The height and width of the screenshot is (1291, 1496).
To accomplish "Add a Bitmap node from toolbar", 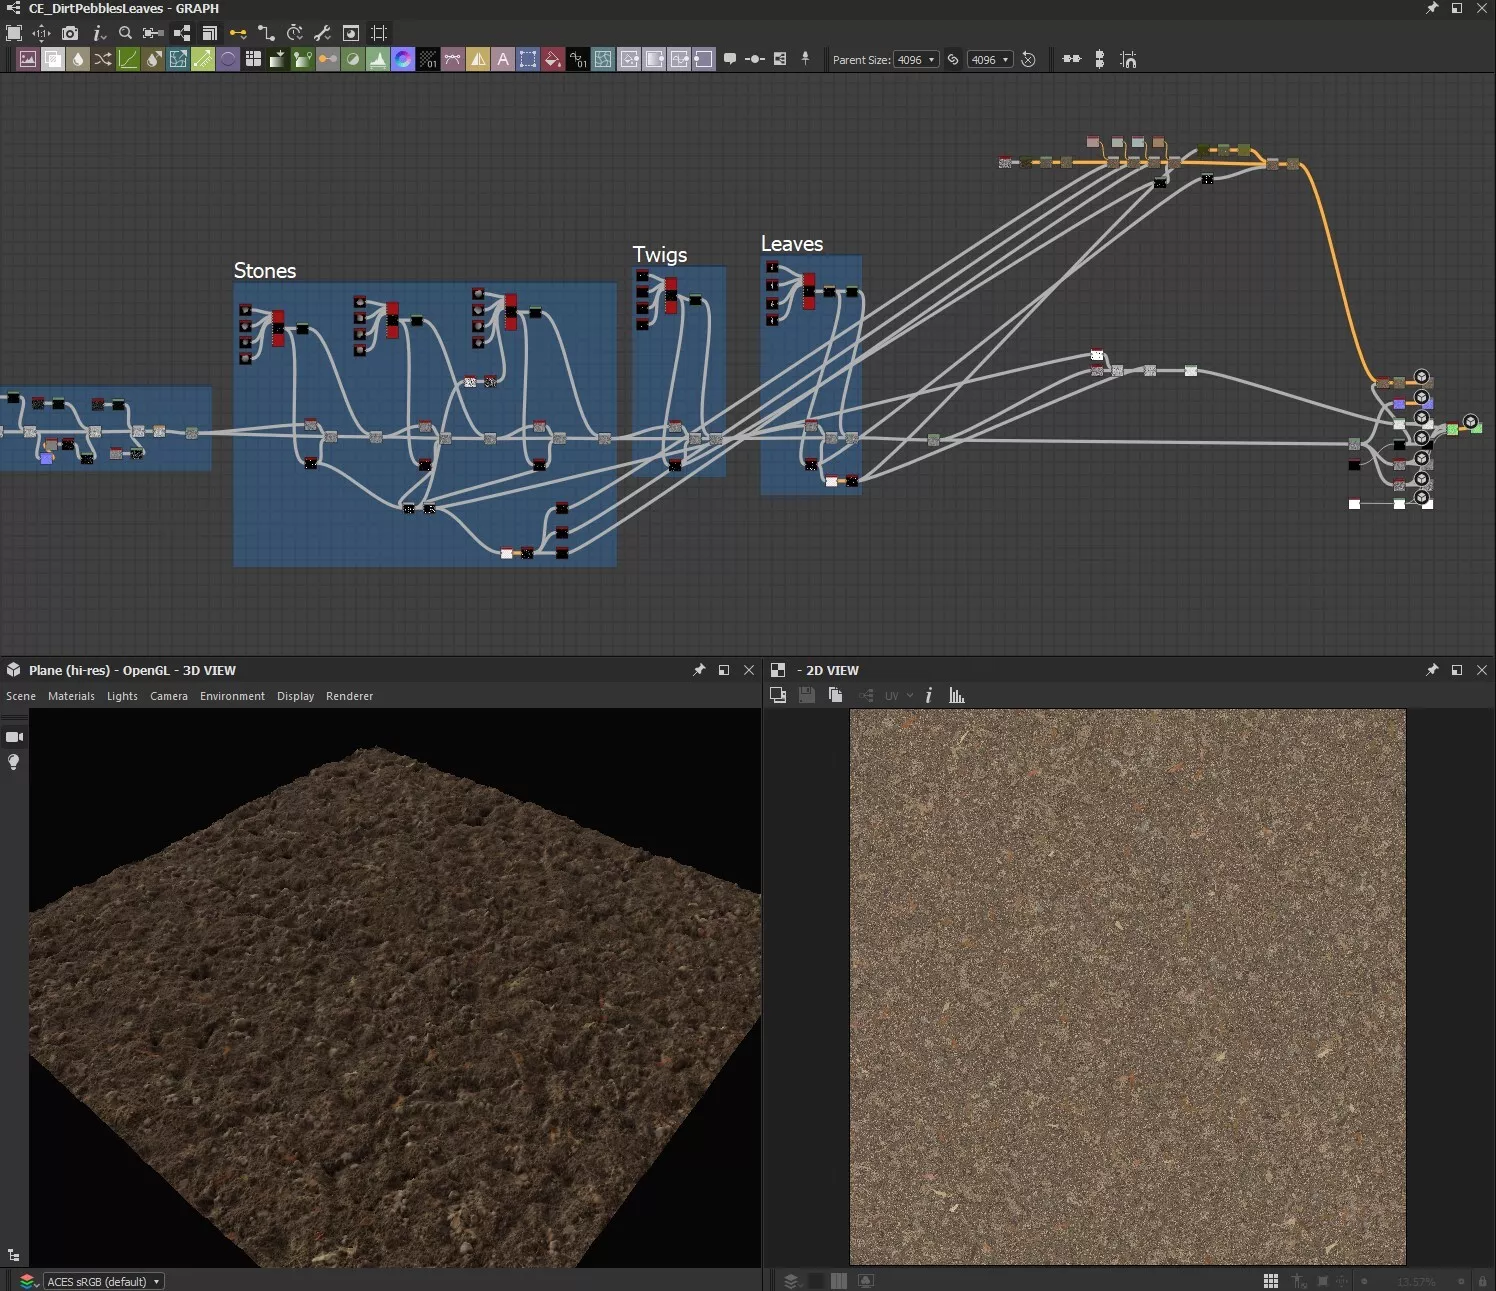I will (x=28, y=60).
